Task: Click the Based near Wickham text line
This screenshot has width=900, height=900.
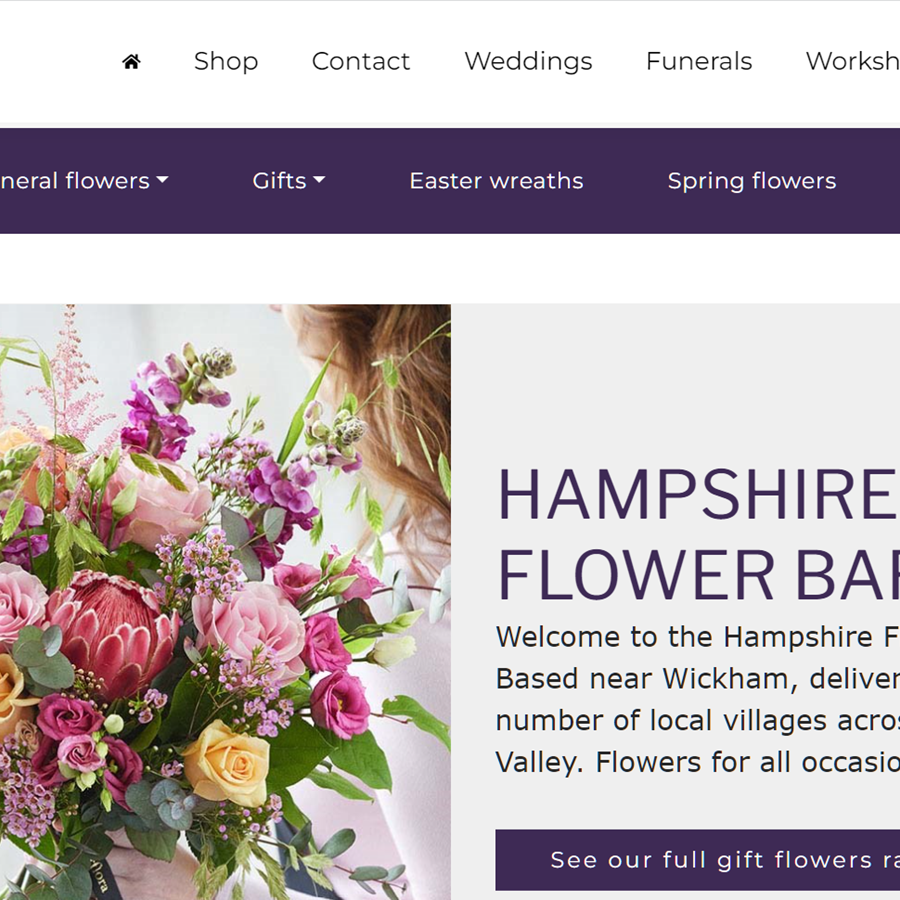Action: (697, 679)
